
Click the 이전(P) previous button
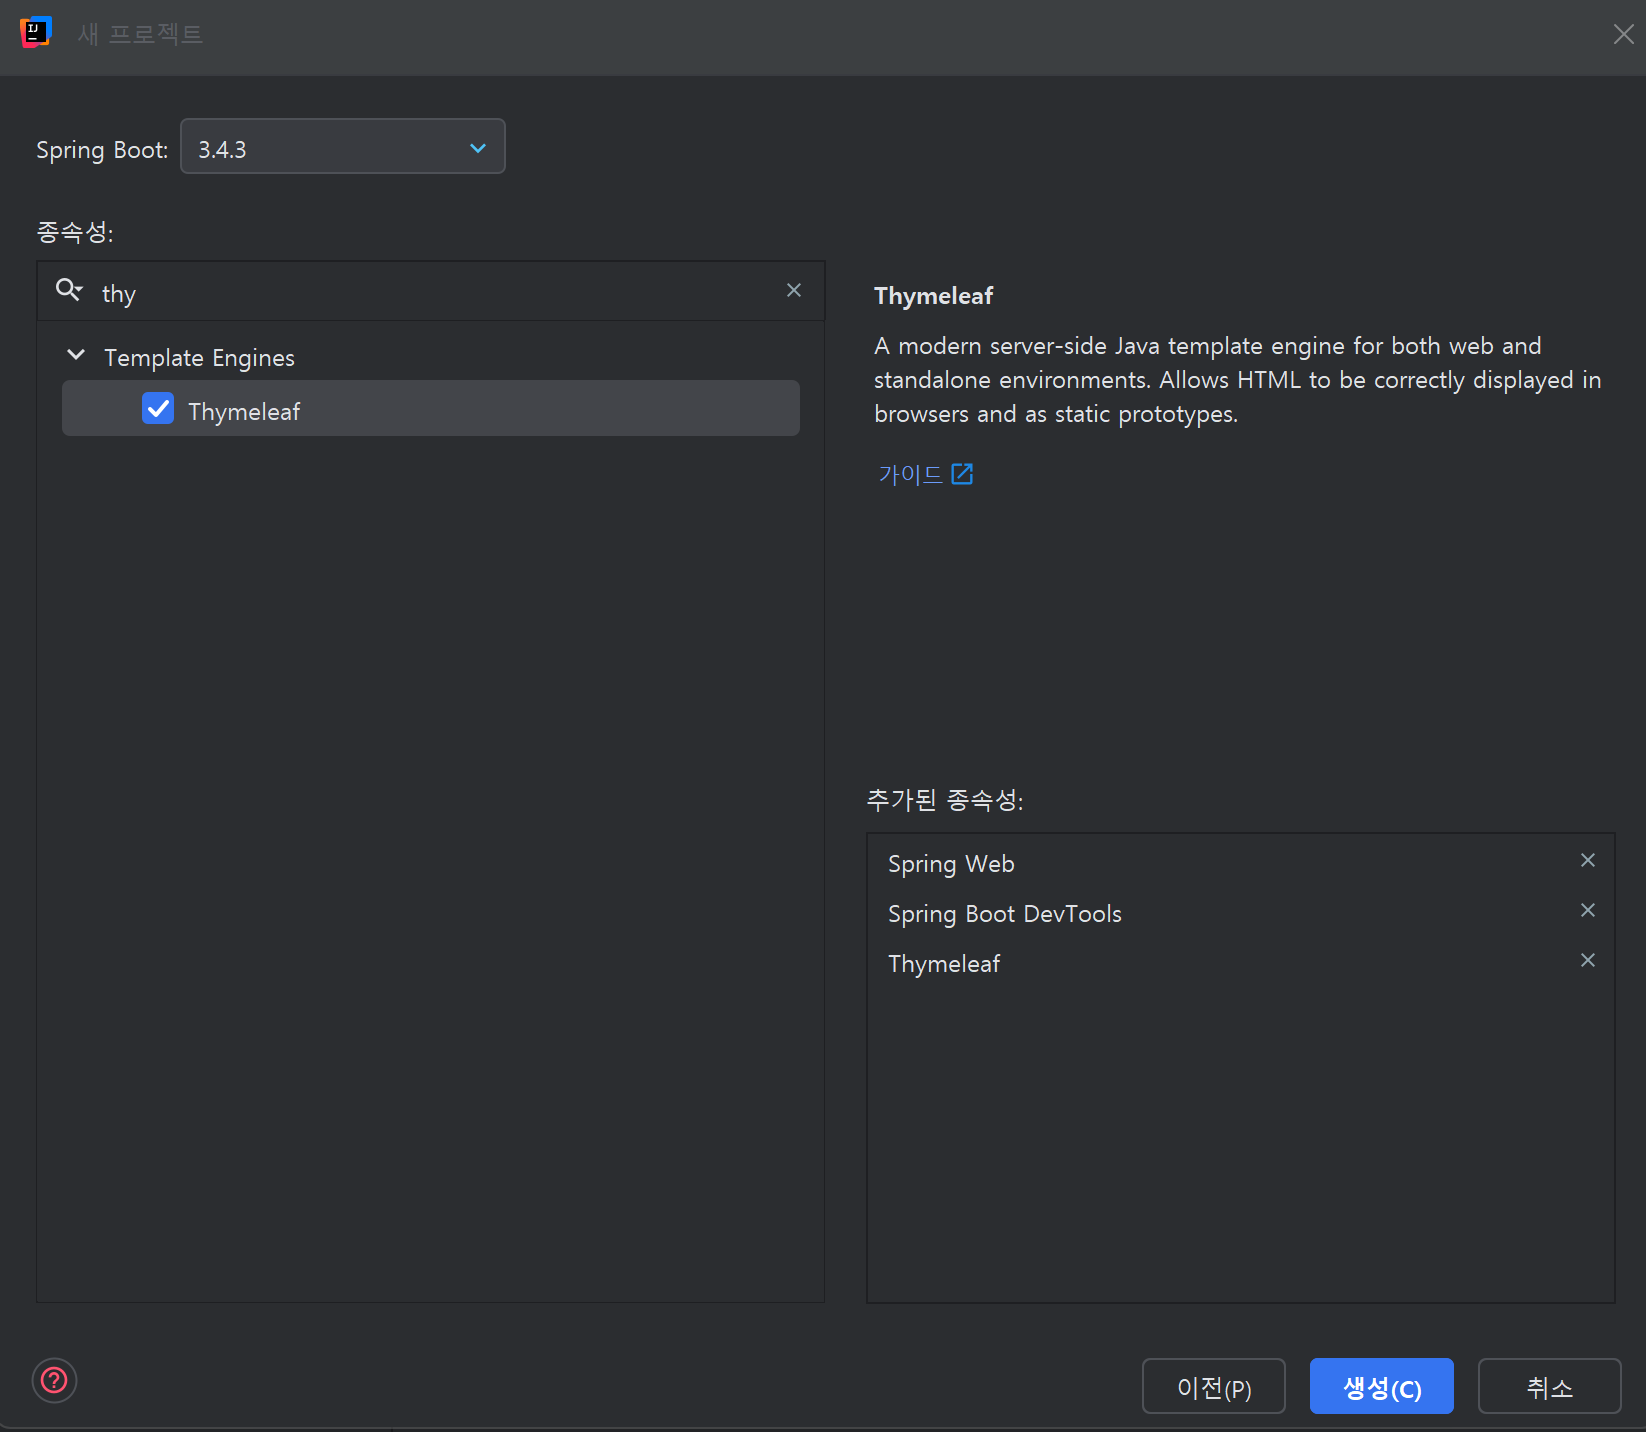(1213, 1386)
